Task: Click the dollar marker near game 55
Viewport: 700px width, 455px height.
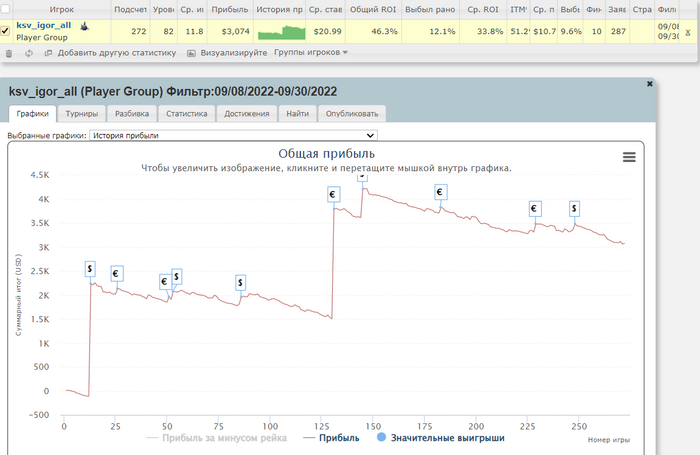Action: click(177, 277)
